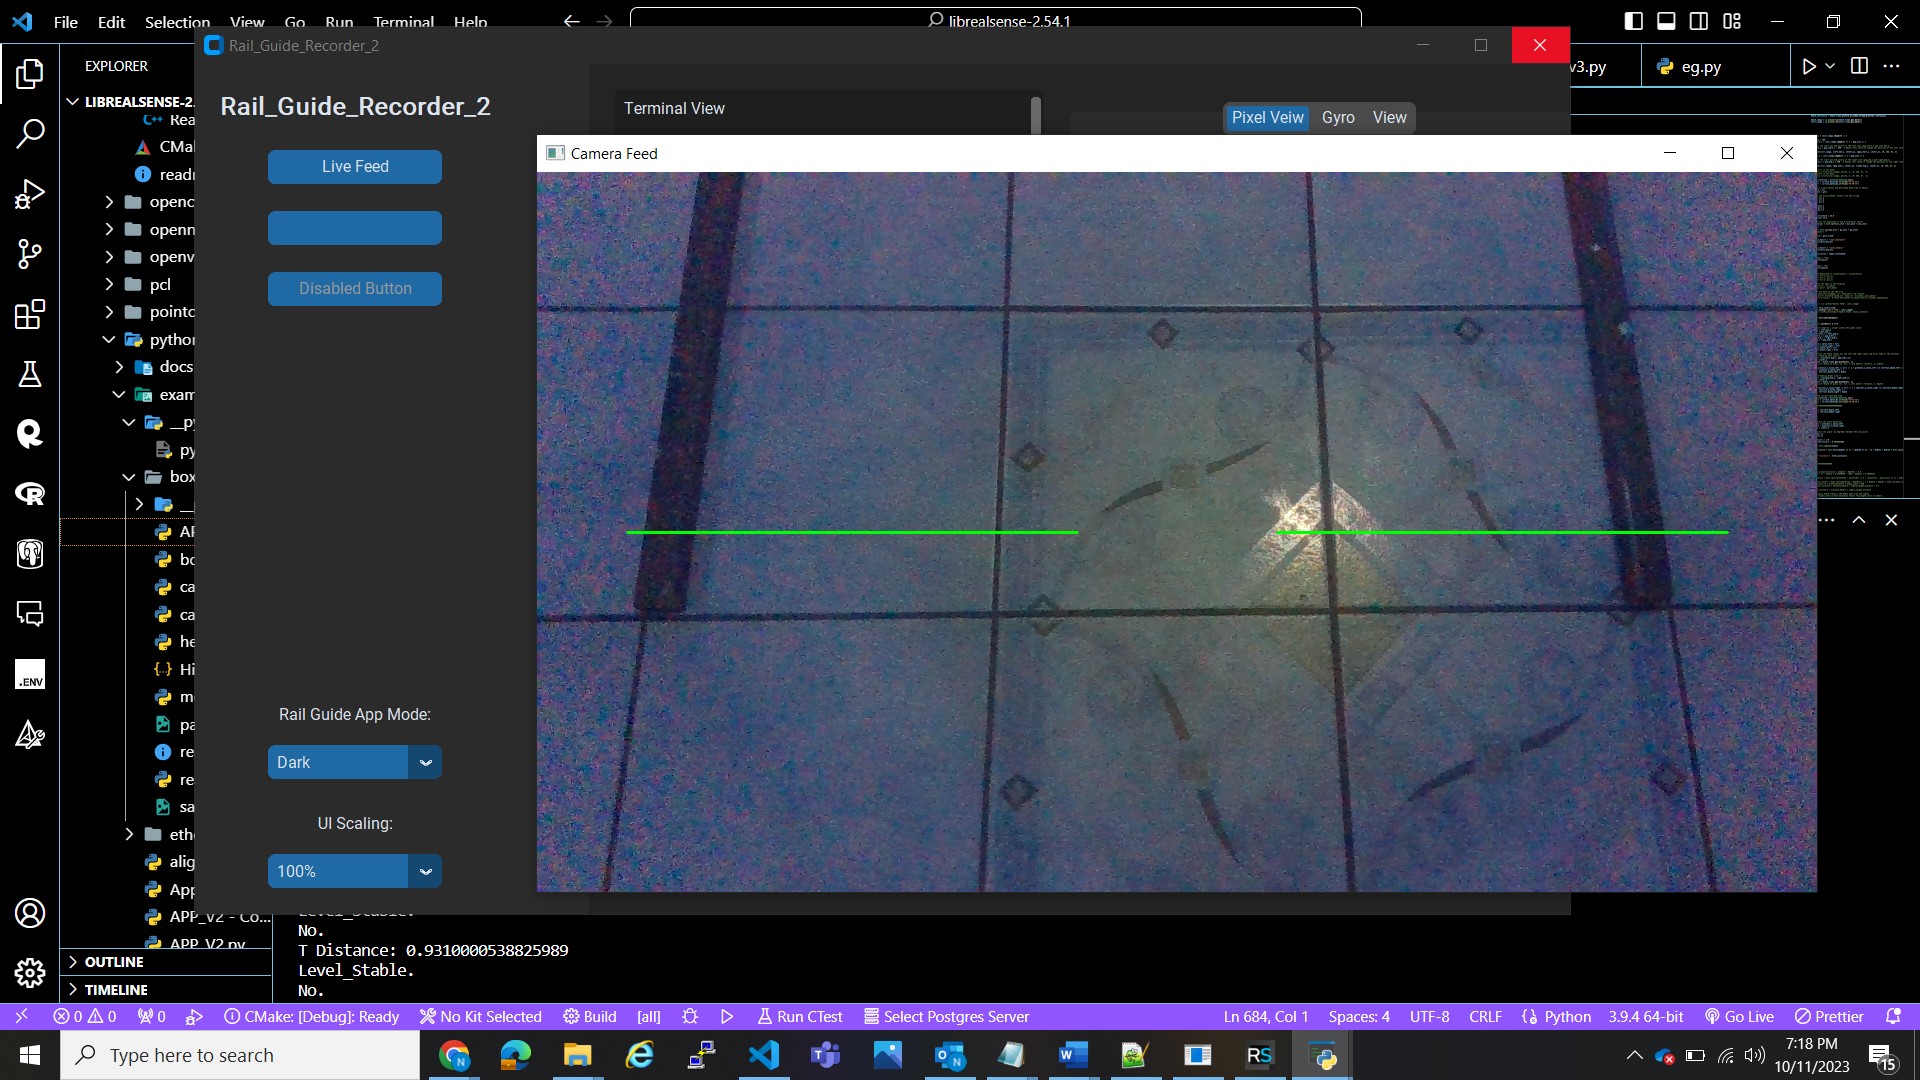Open editor More Actions ellipsis
1920x1080 pixels.
pos(1891,66)
